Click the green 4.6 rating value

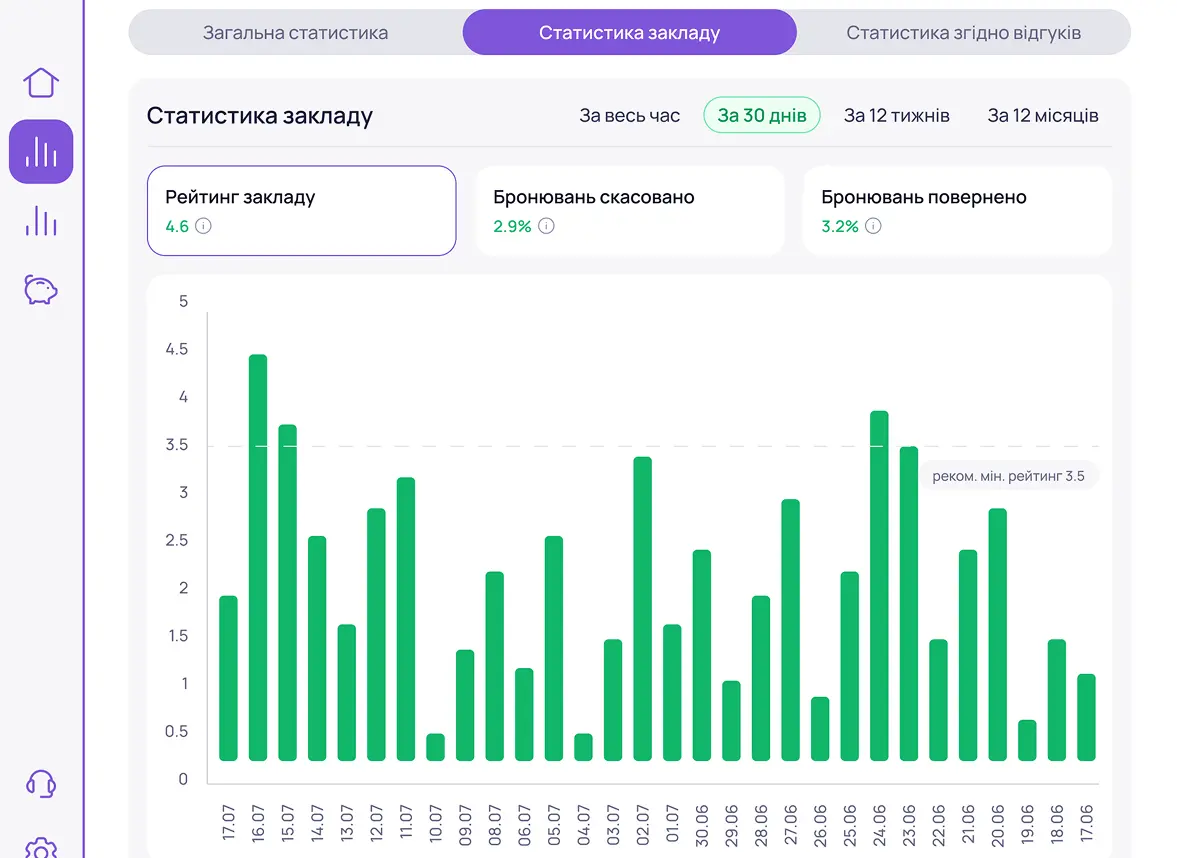[x=177, y=226]
